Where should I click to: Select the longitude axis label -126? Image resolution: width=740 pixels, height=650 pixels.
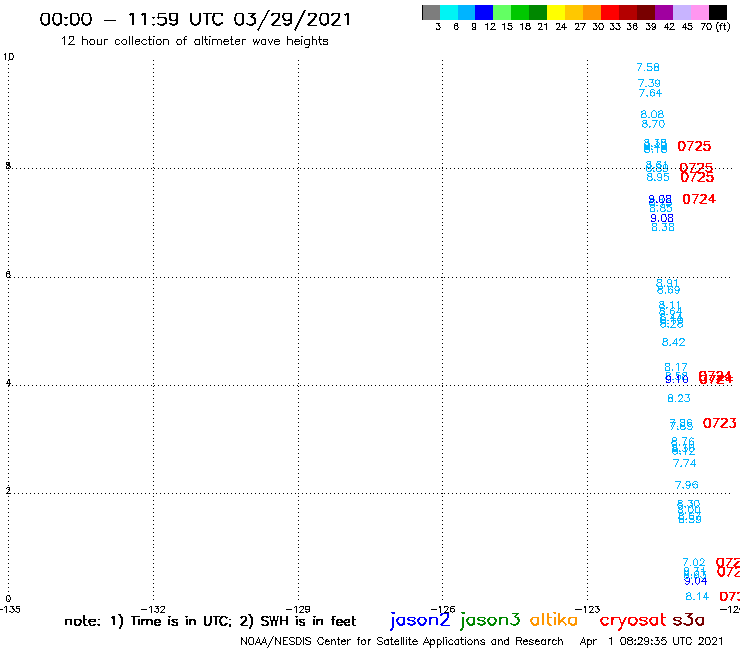coord(443,609)
